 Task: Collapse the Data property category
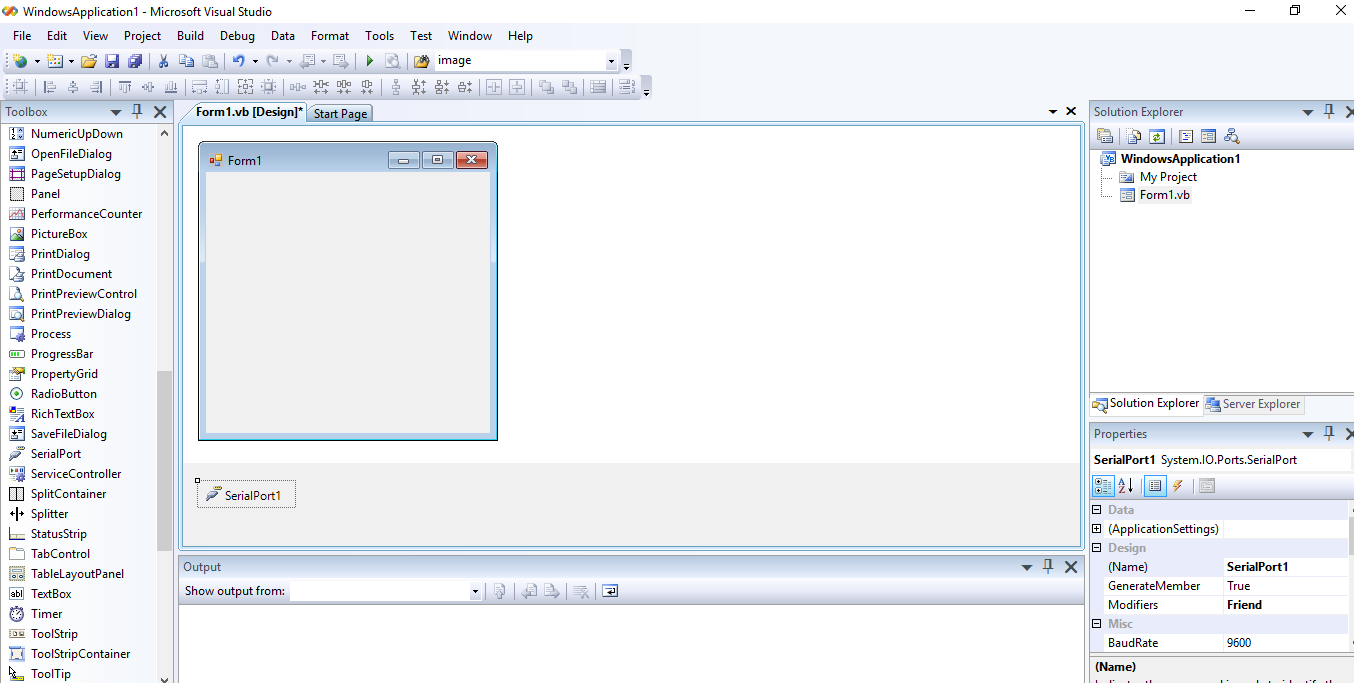coord(1097,510)
